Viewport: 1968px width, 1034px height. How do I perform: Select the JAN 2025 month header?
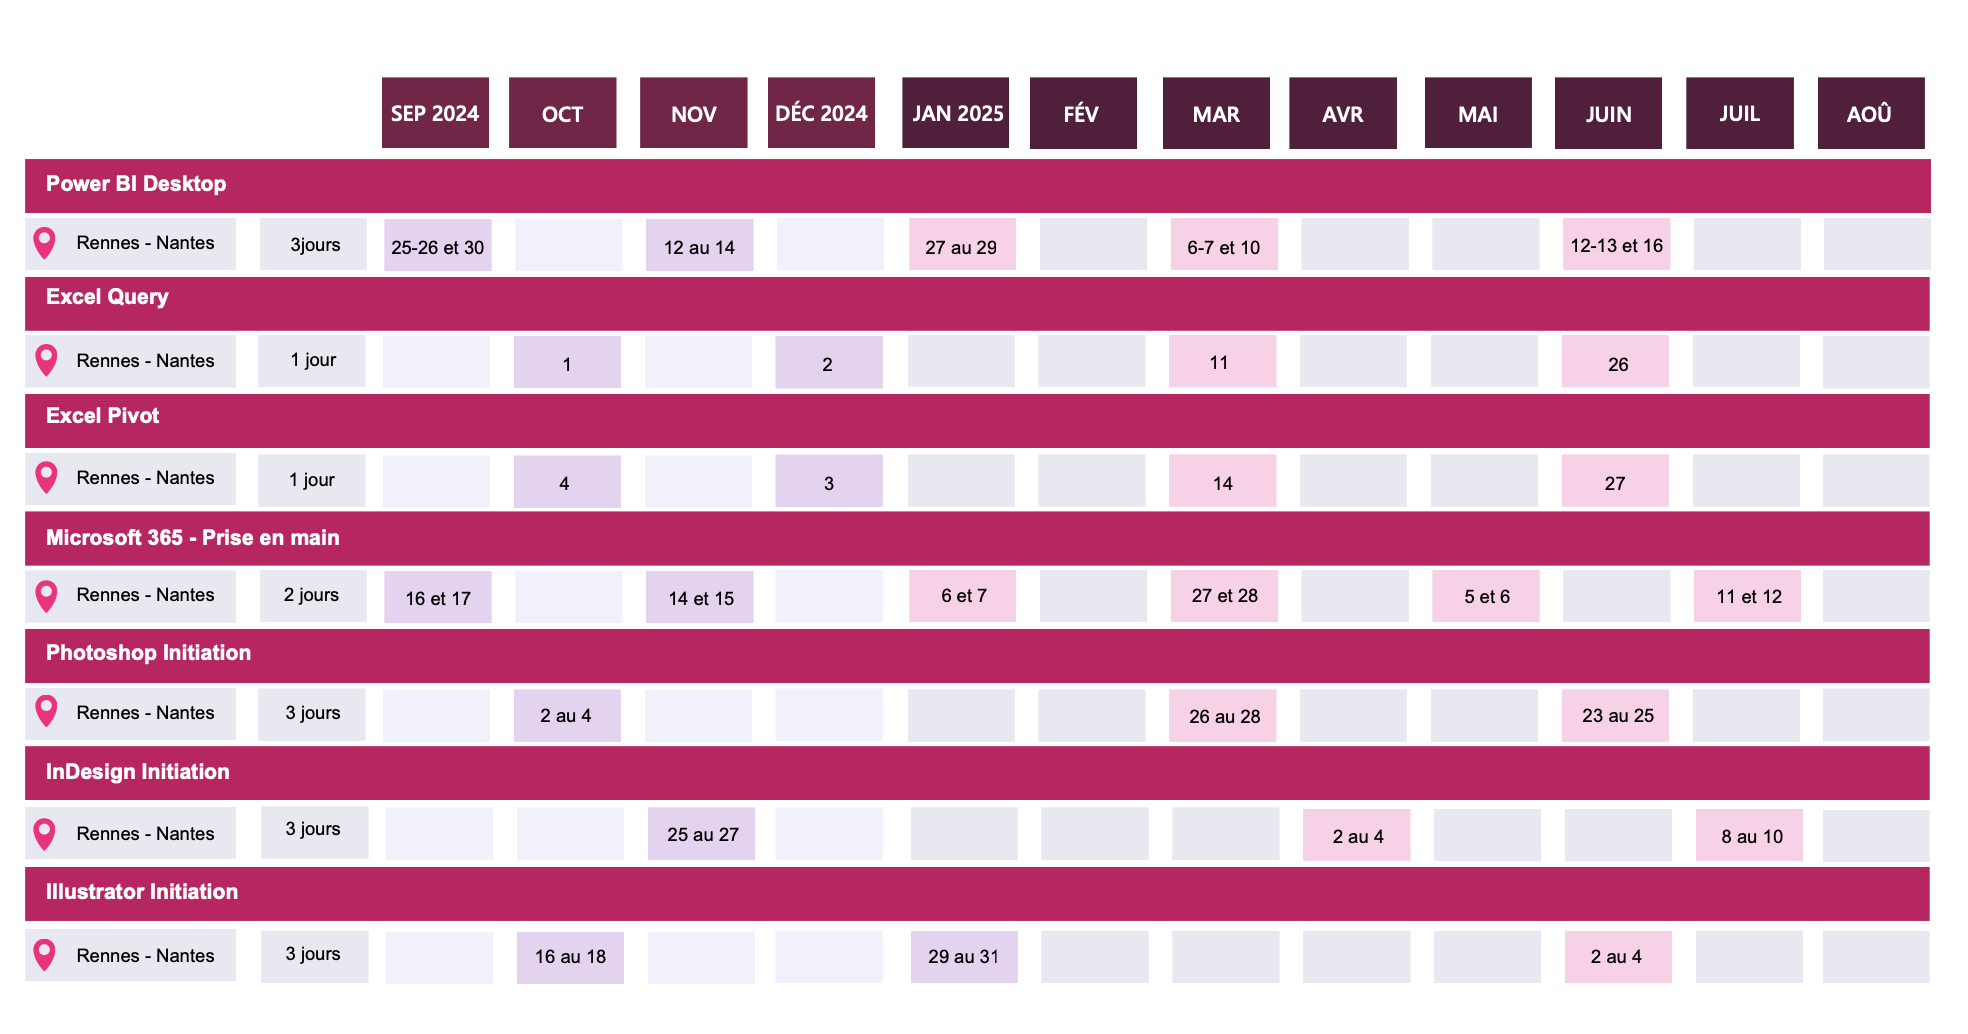point(956,113)
